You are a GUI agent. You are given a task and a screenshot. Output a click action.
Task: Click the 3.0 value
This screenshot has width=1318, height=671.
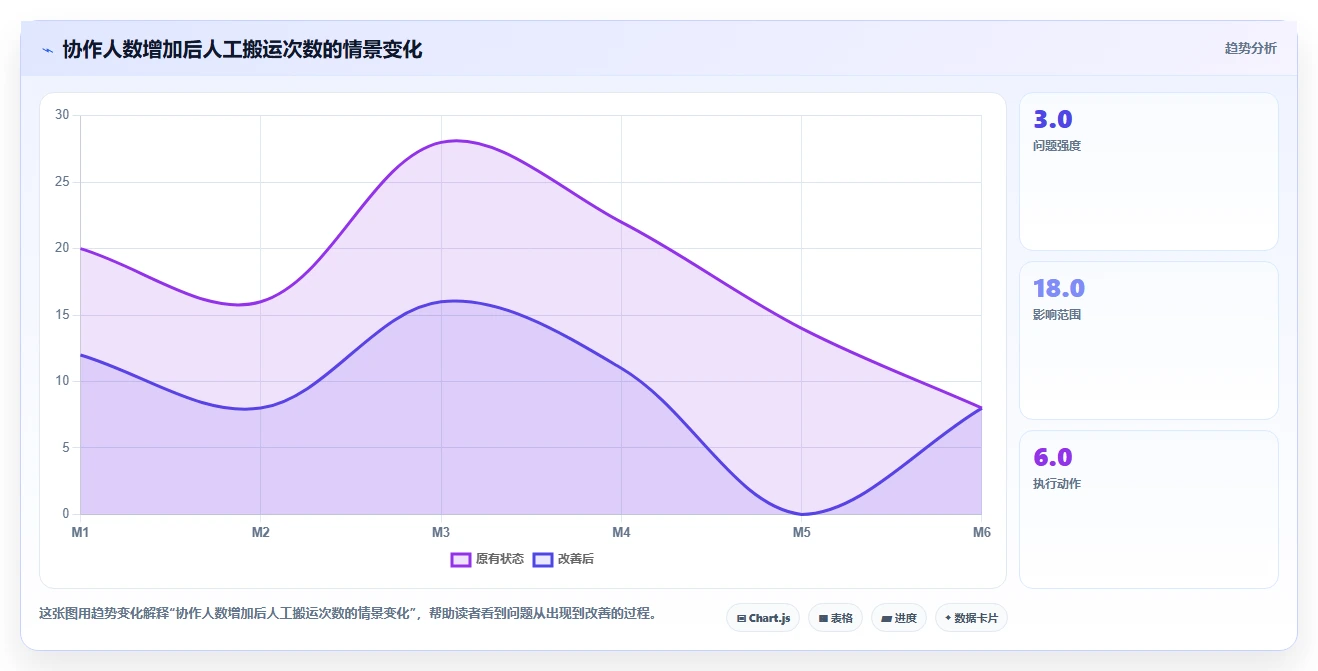click(1053, 119)
